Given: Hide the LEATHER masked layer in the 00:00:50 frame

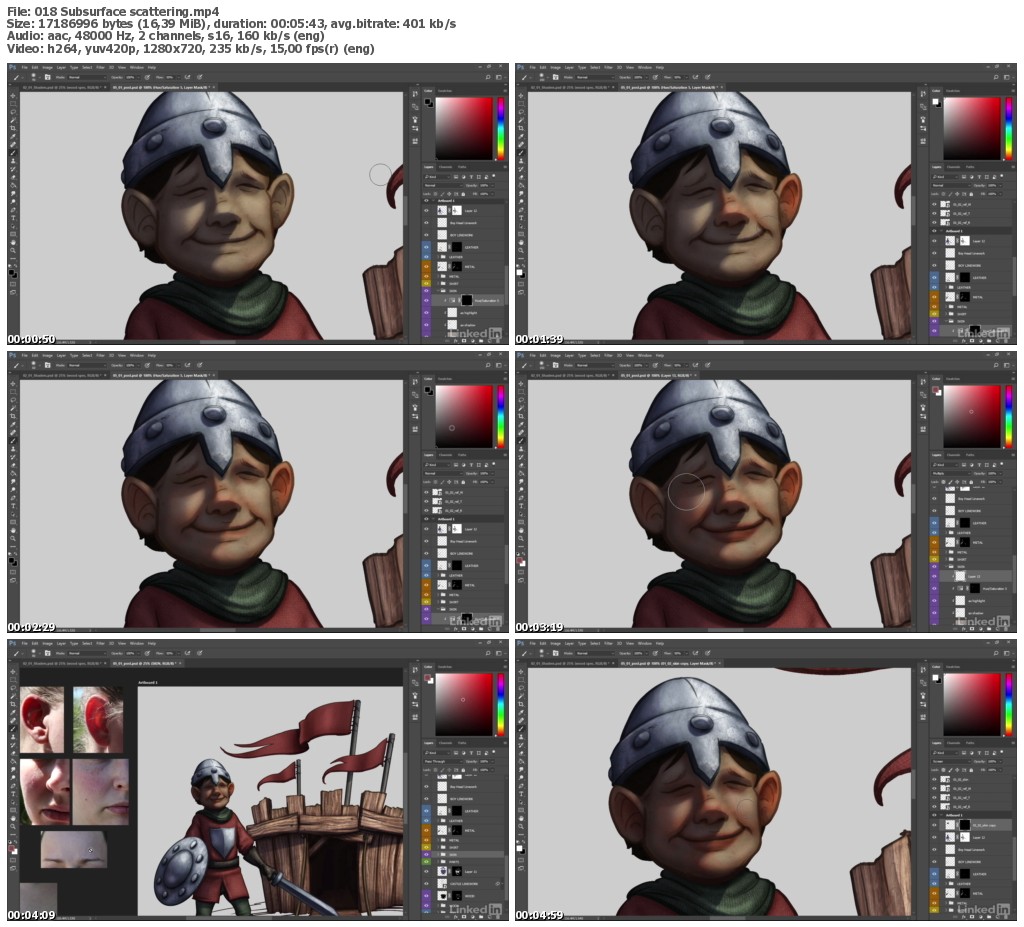Looking at the screenshot, I should [426, 247].
